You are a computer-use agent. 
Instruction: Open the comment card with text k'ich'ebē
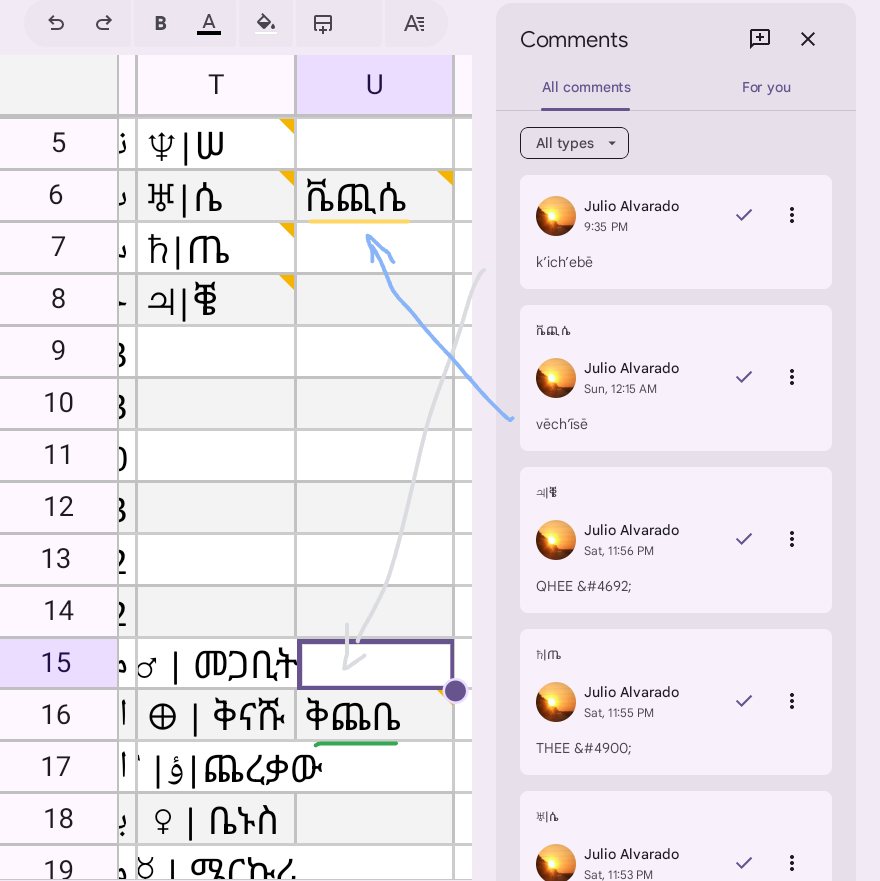point(675,232)
